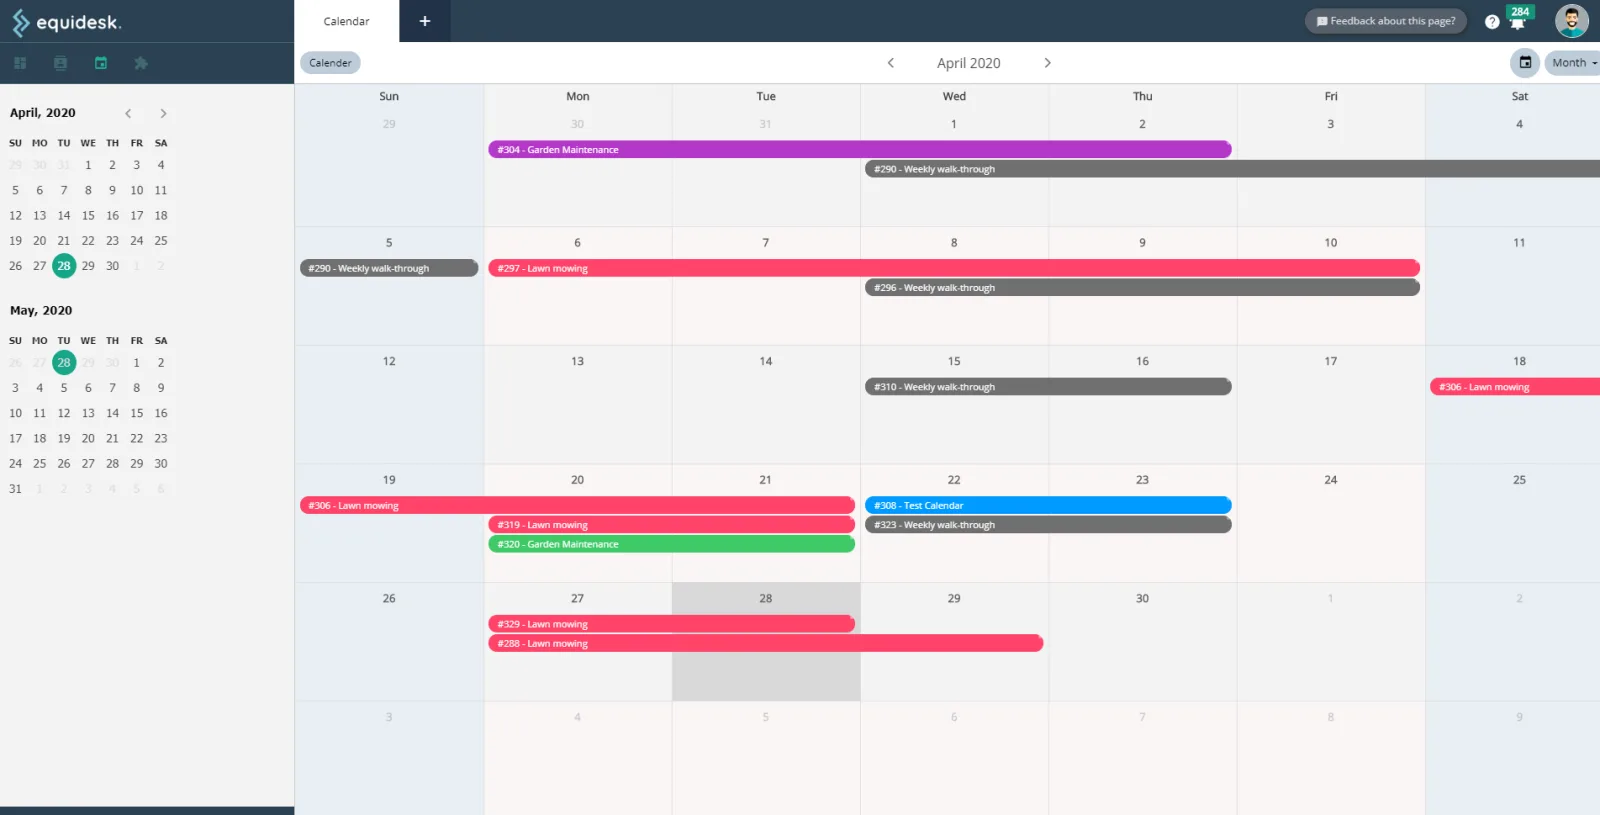1600x815 pixels.
Task: Open the #310 - Weekly walk-through event
Action: click(x=1048, y=386)
